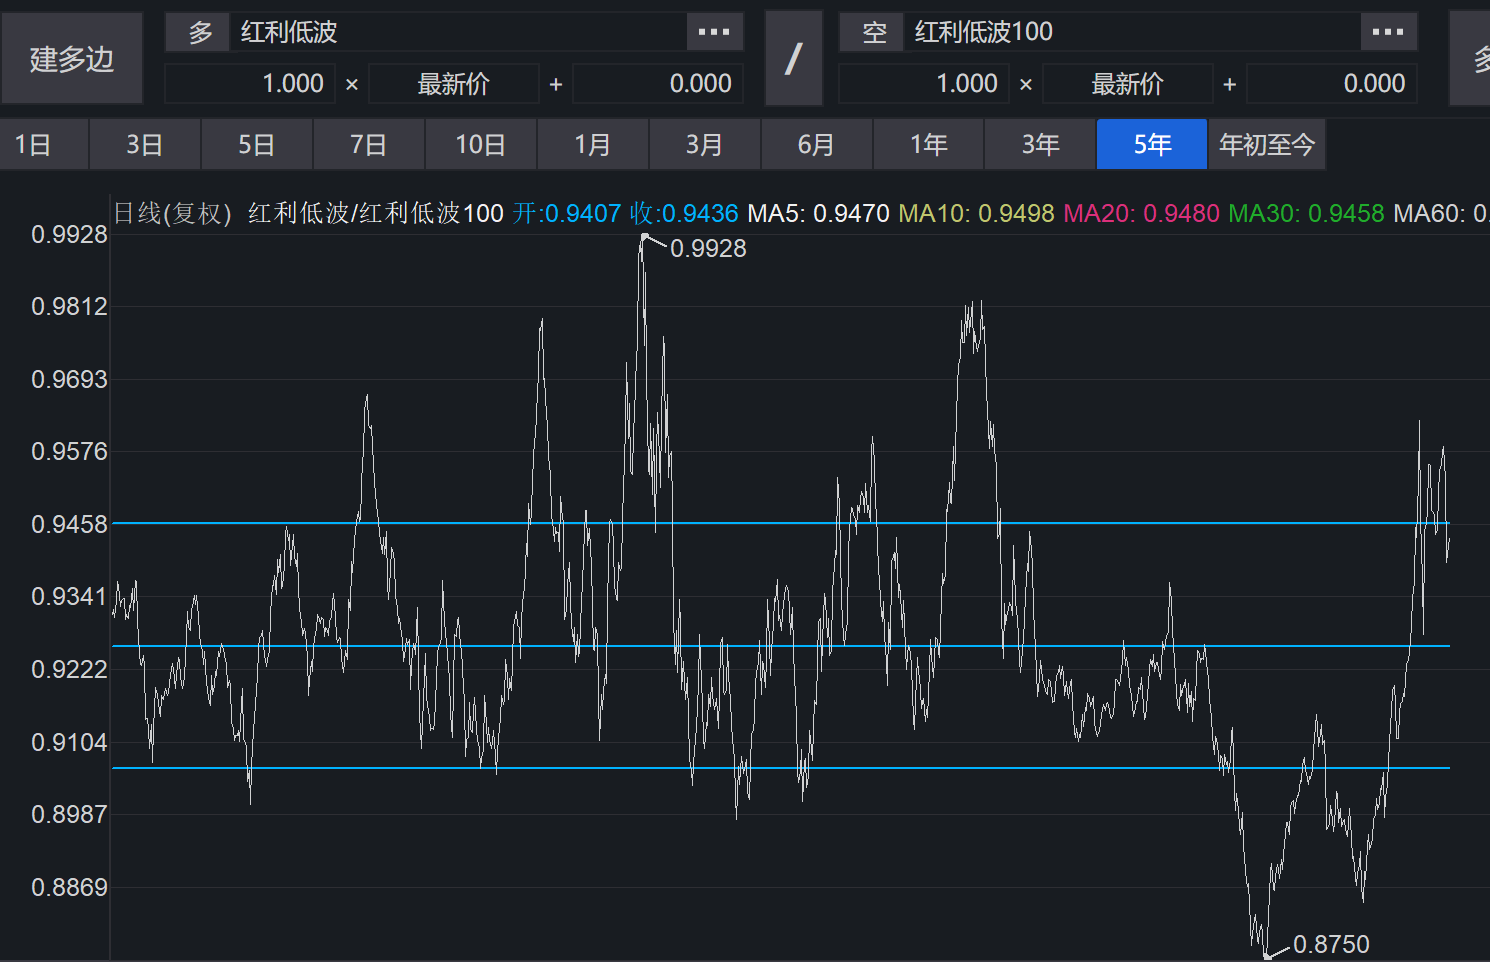
Task: Choose the 1年 time range
Action: coord(928,145)
